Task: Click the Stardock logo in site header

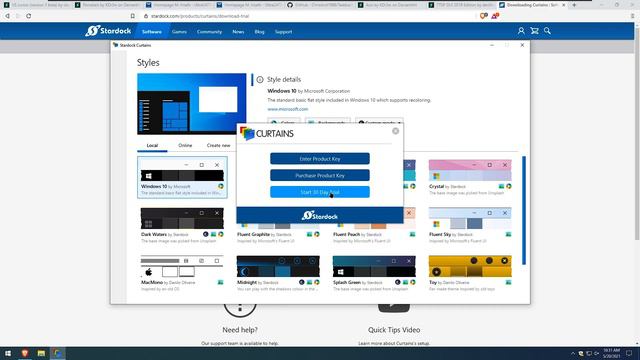Action: click(108, 31)
